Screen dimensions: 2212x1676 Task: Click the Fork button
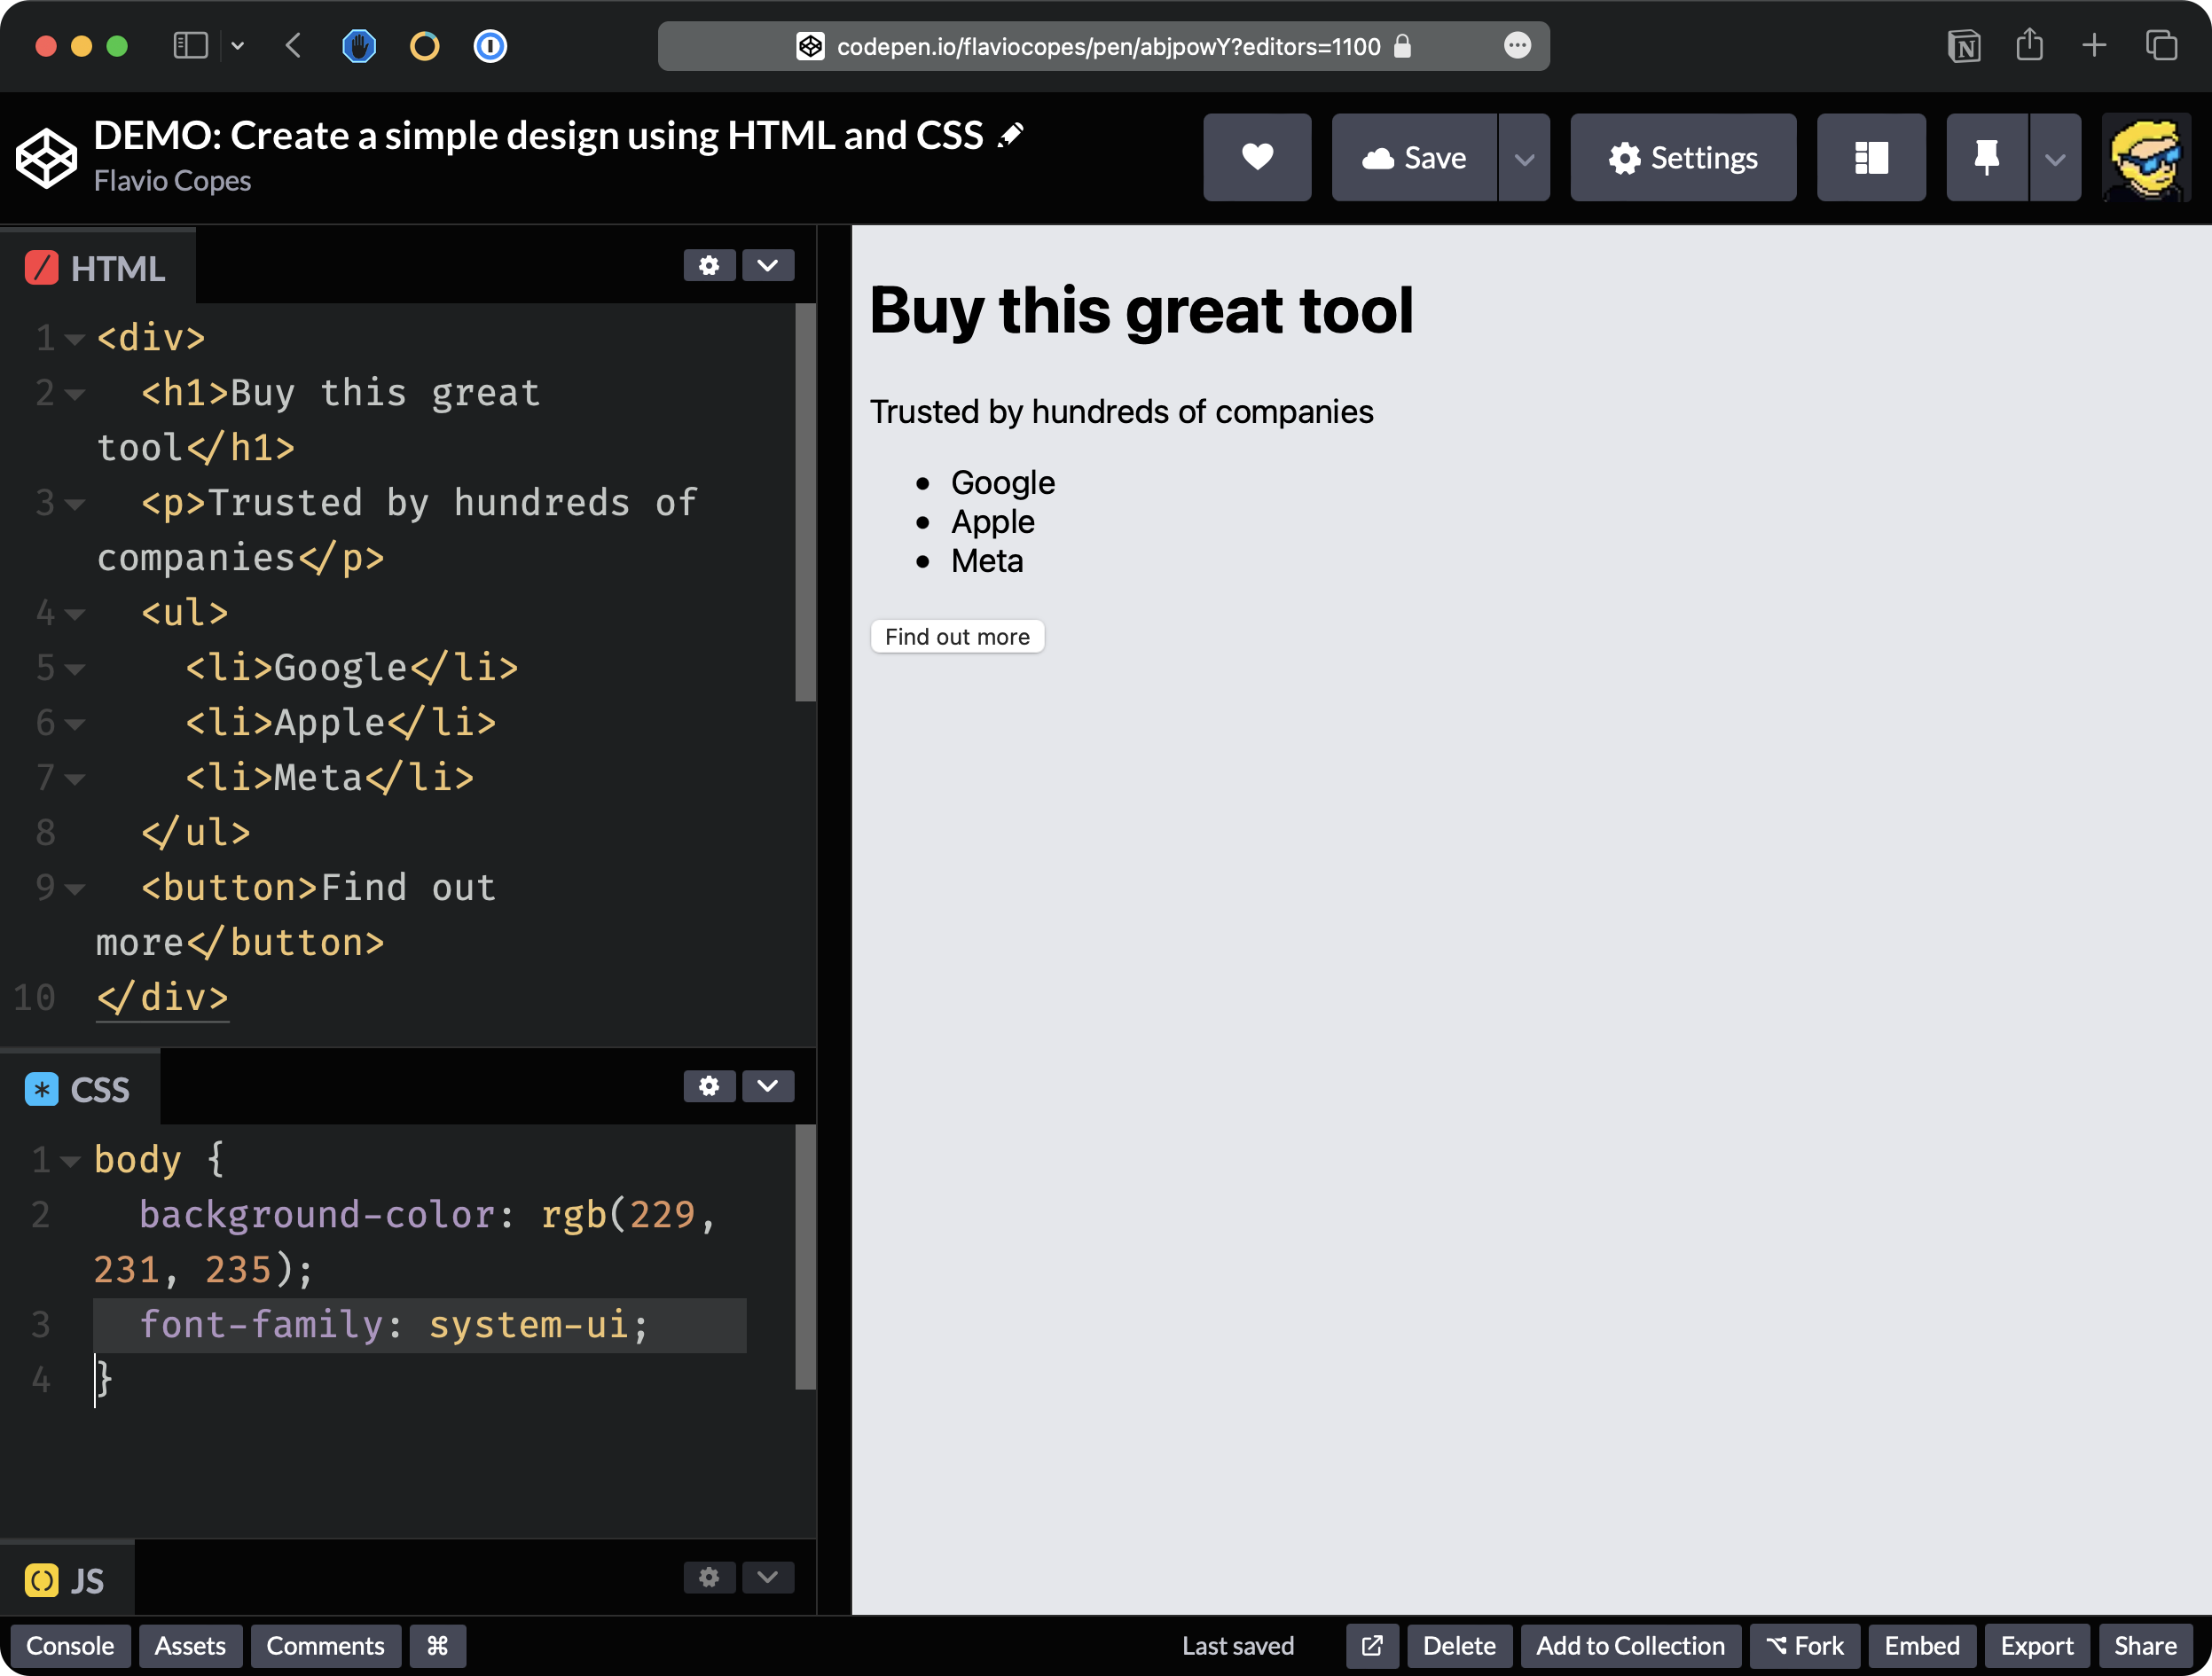tap(1805, 1646)
